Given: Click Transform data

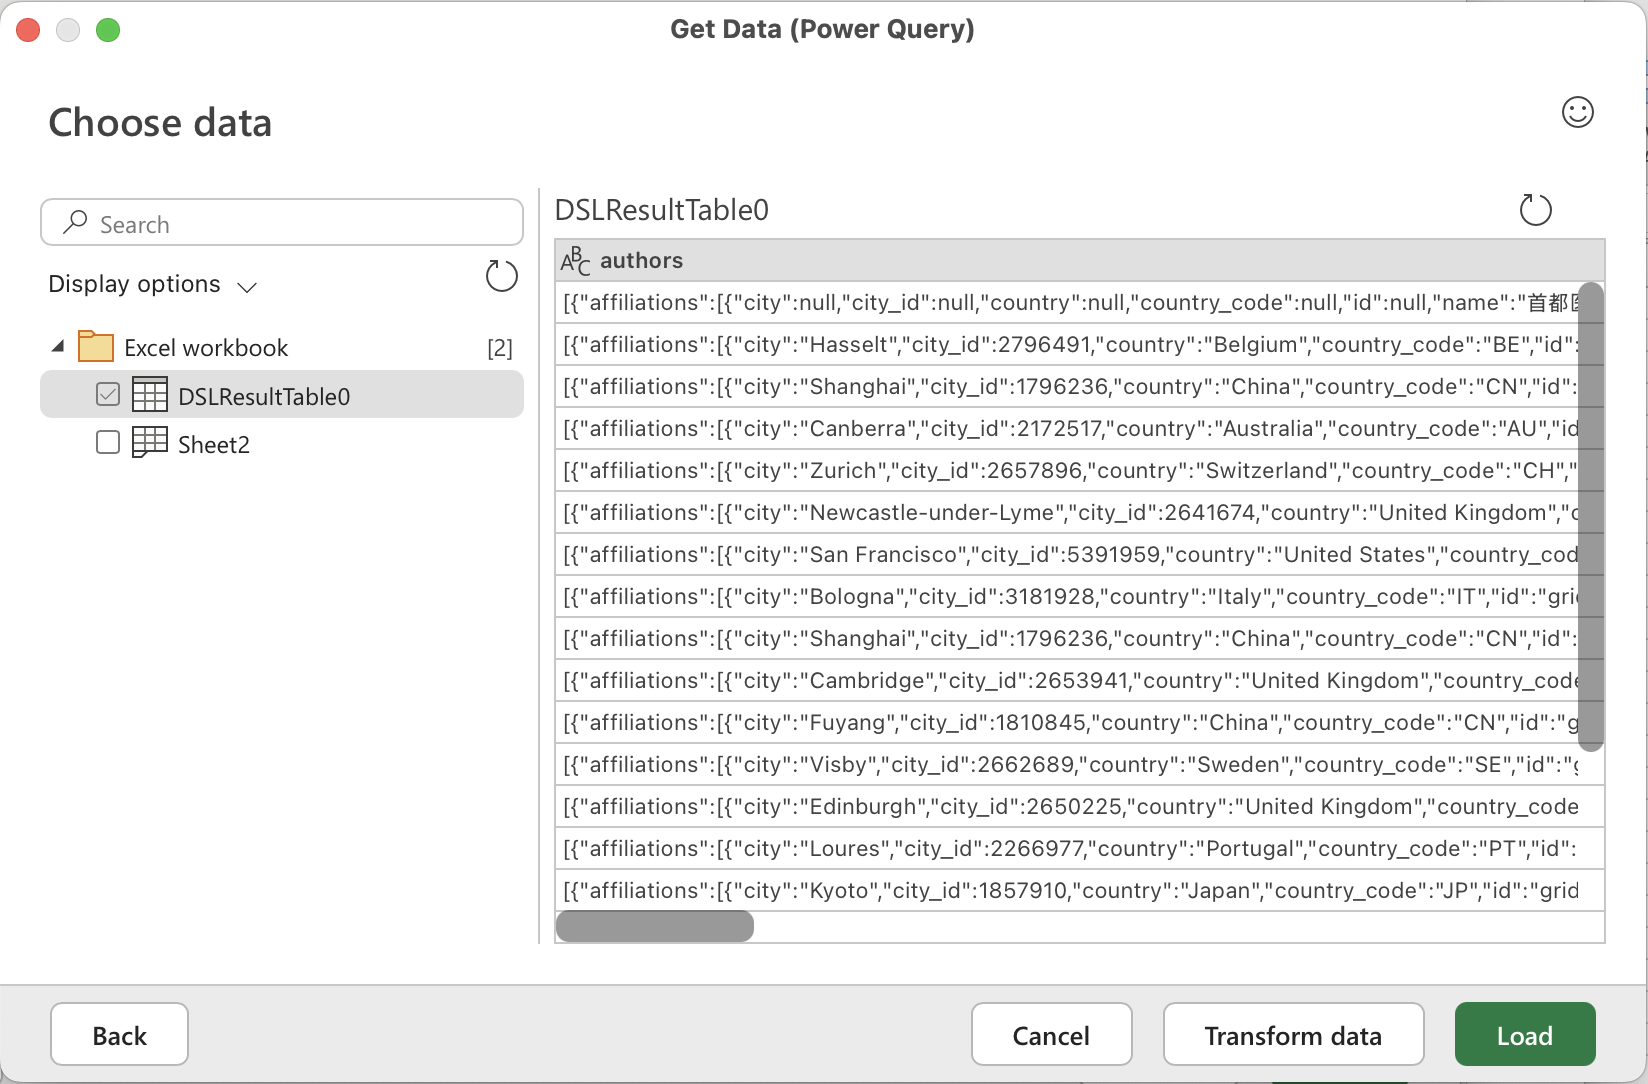Looking at the screenshot, I should click(x=1293, y=1034).
